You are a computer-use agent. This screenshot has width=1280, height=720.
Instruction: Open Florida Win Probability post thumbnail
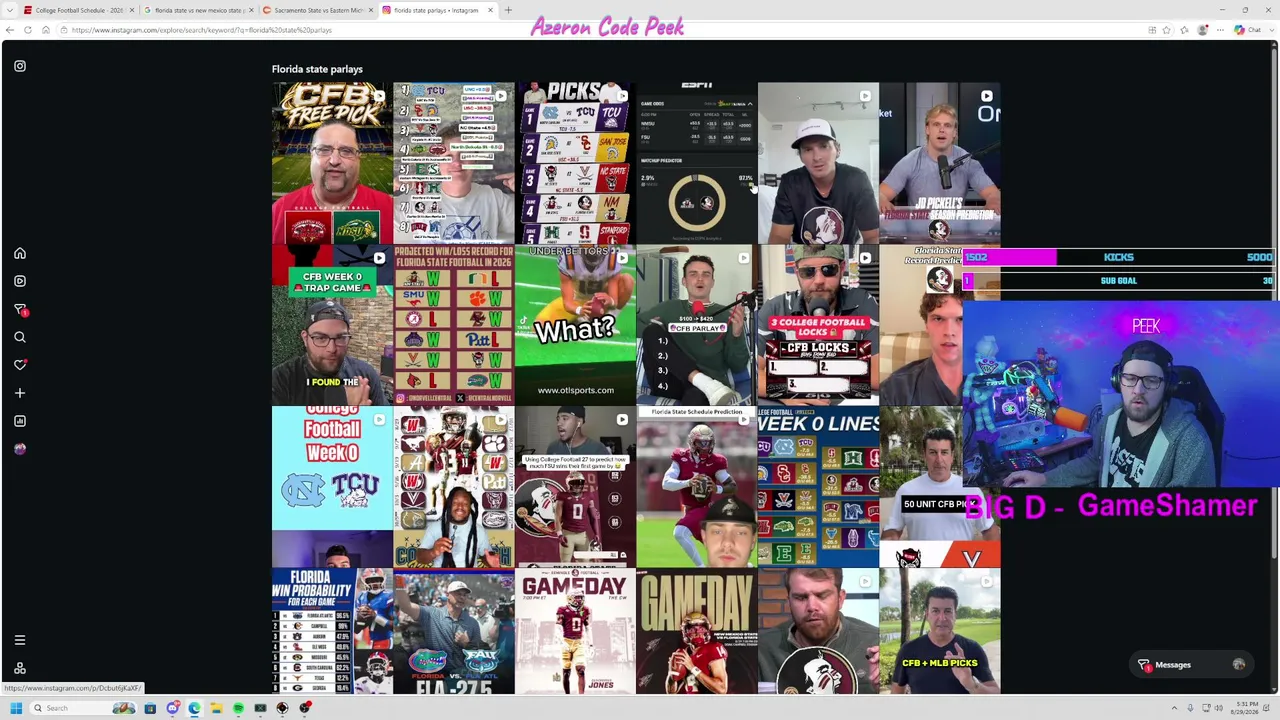tap(332, 631)
